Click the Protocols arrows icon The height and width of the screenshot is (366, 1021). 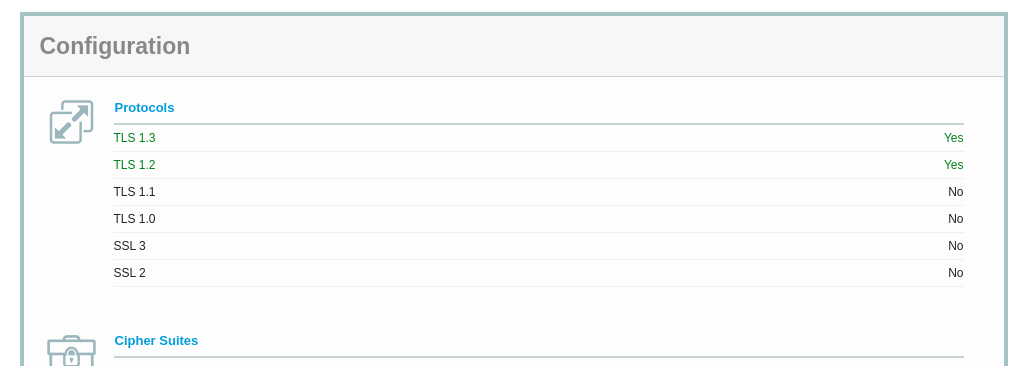[72, 122]
